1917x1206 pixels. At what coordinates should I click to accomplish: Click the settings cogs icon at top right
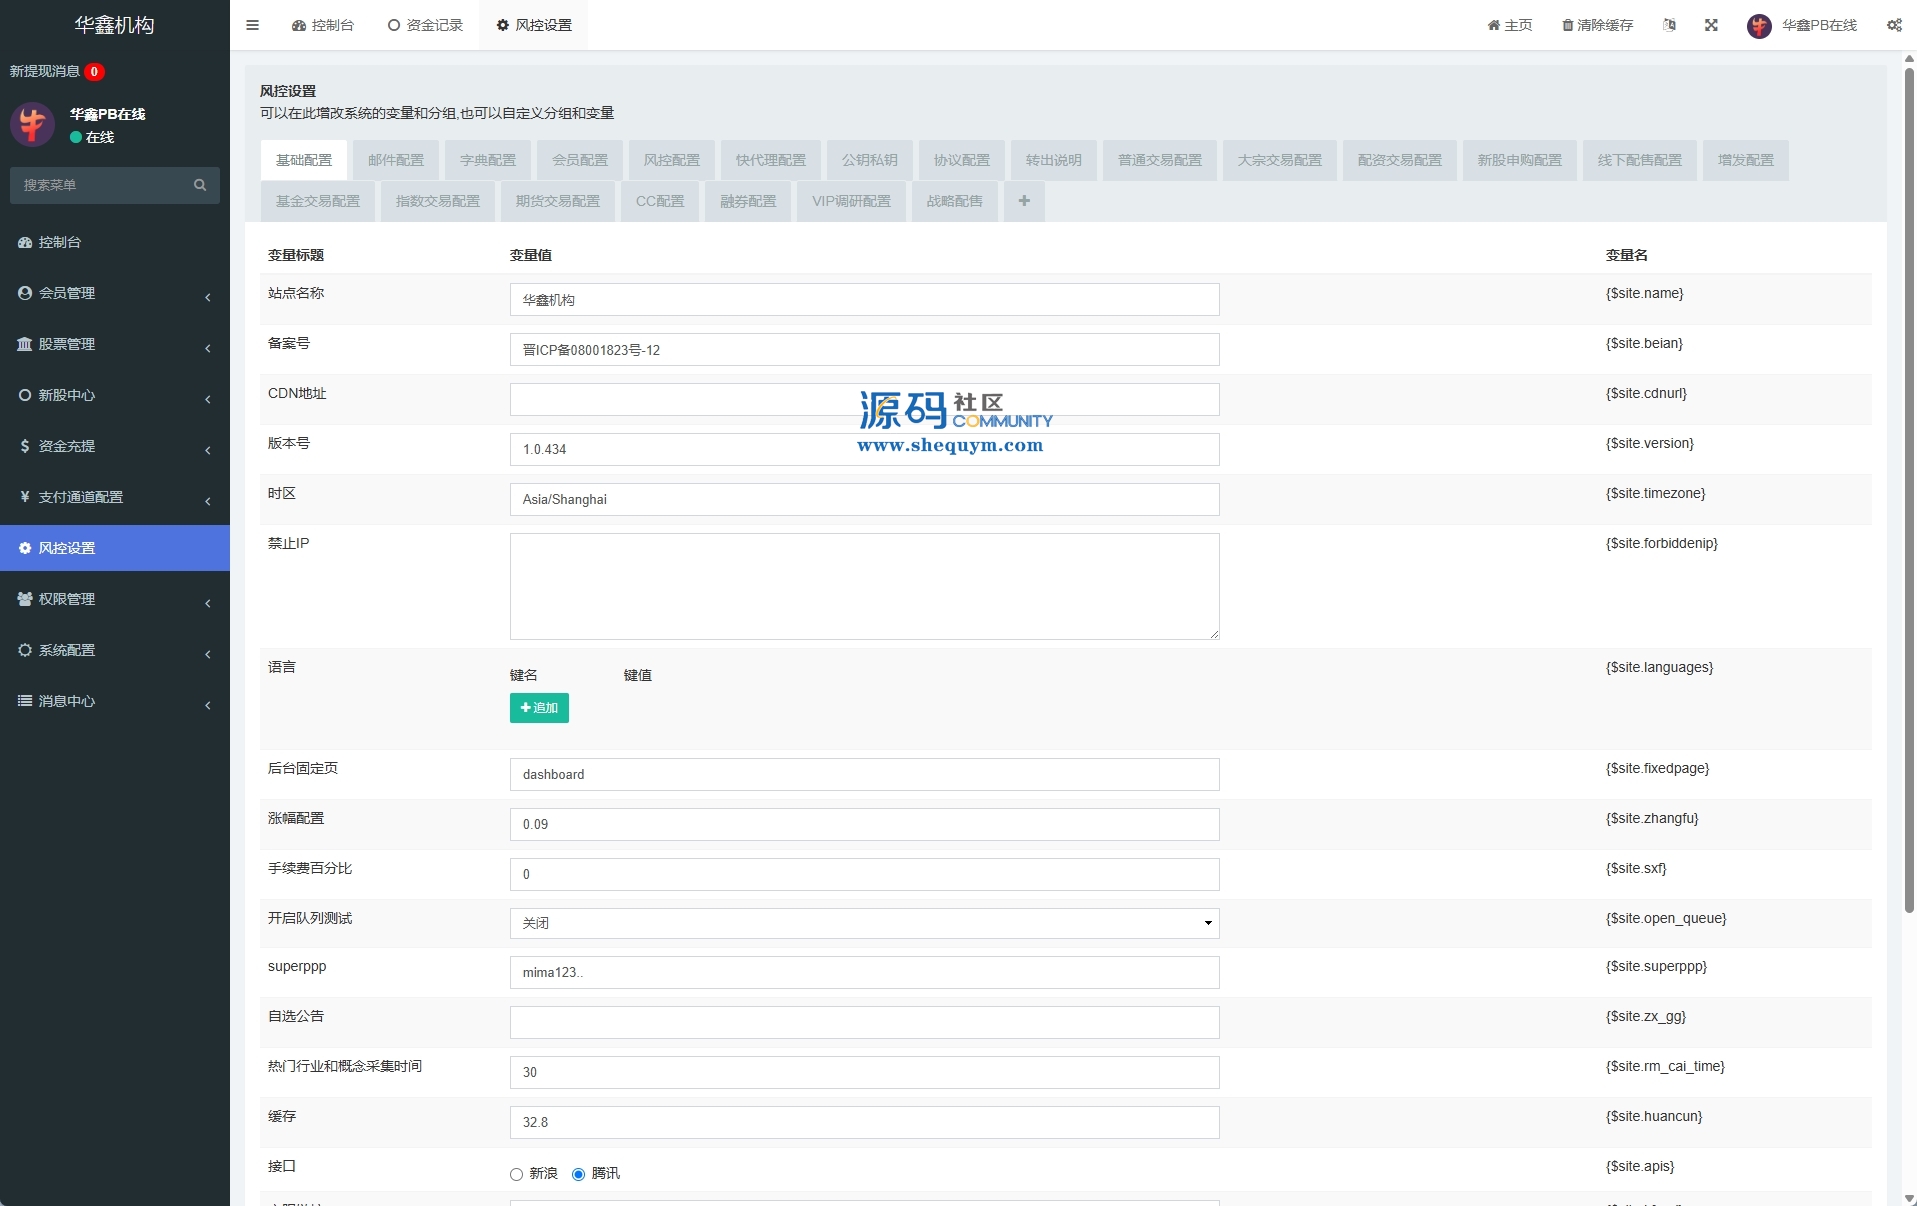click(x=1894, y=25)
